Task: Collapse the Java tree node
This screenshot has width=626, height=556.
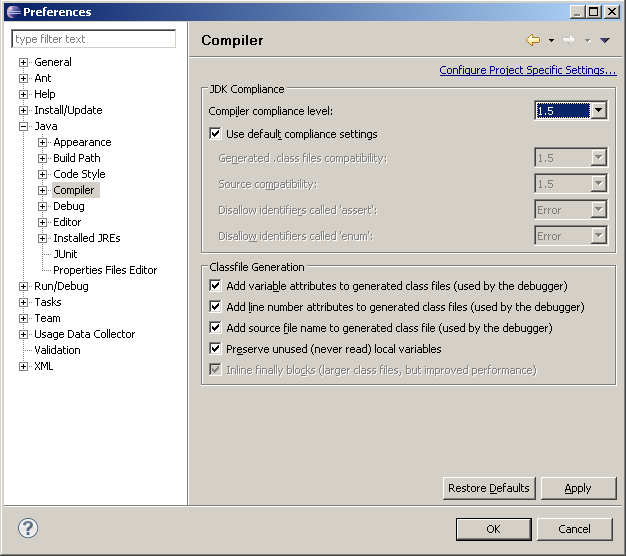Action: [23, 127]
